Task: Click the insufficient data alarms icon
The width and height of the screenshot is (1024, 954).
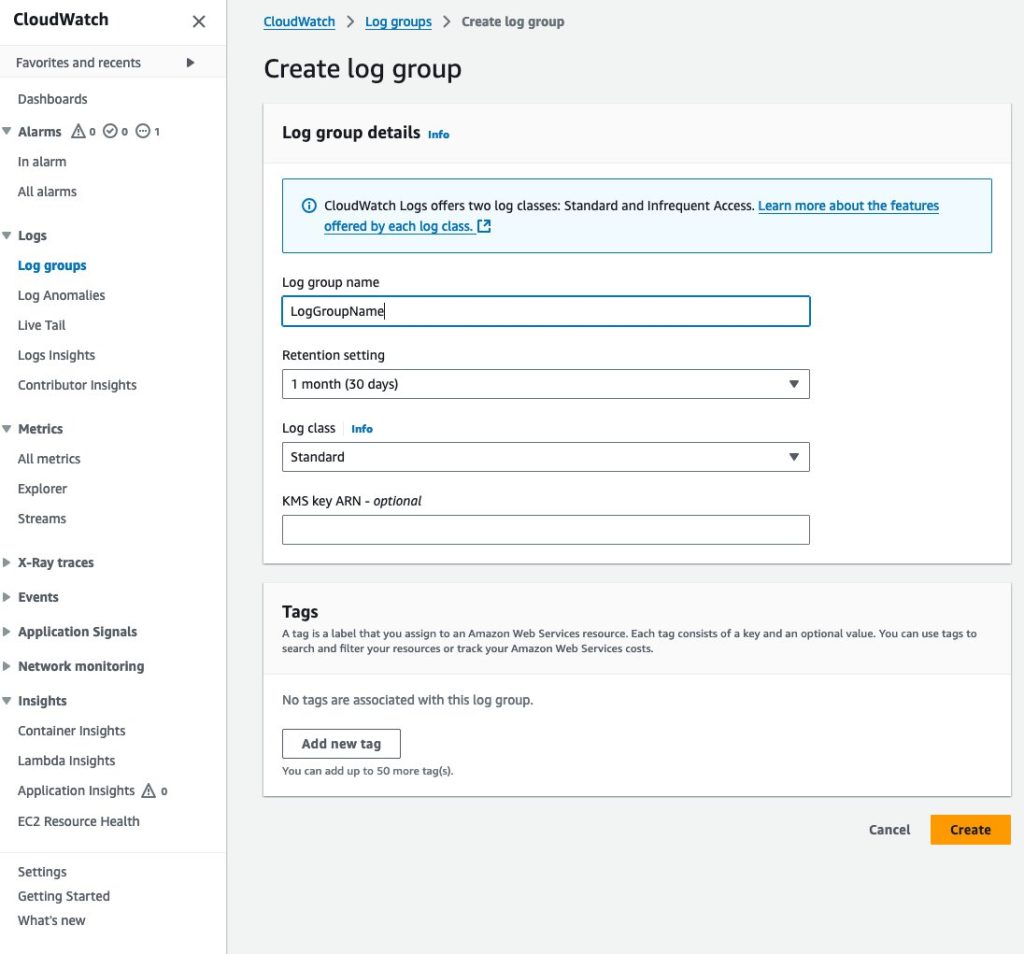Action: (x=142, y=131)
